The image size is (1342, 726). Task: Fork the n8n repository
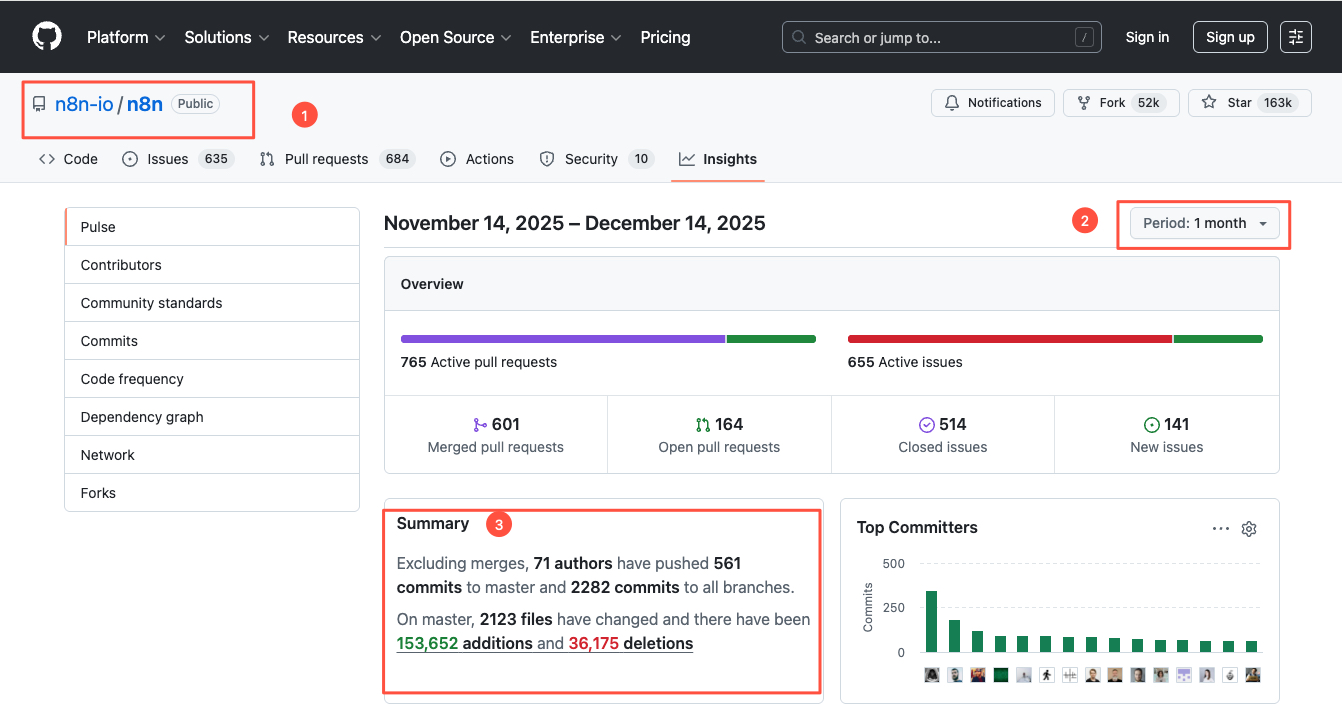pos(1121,103)
